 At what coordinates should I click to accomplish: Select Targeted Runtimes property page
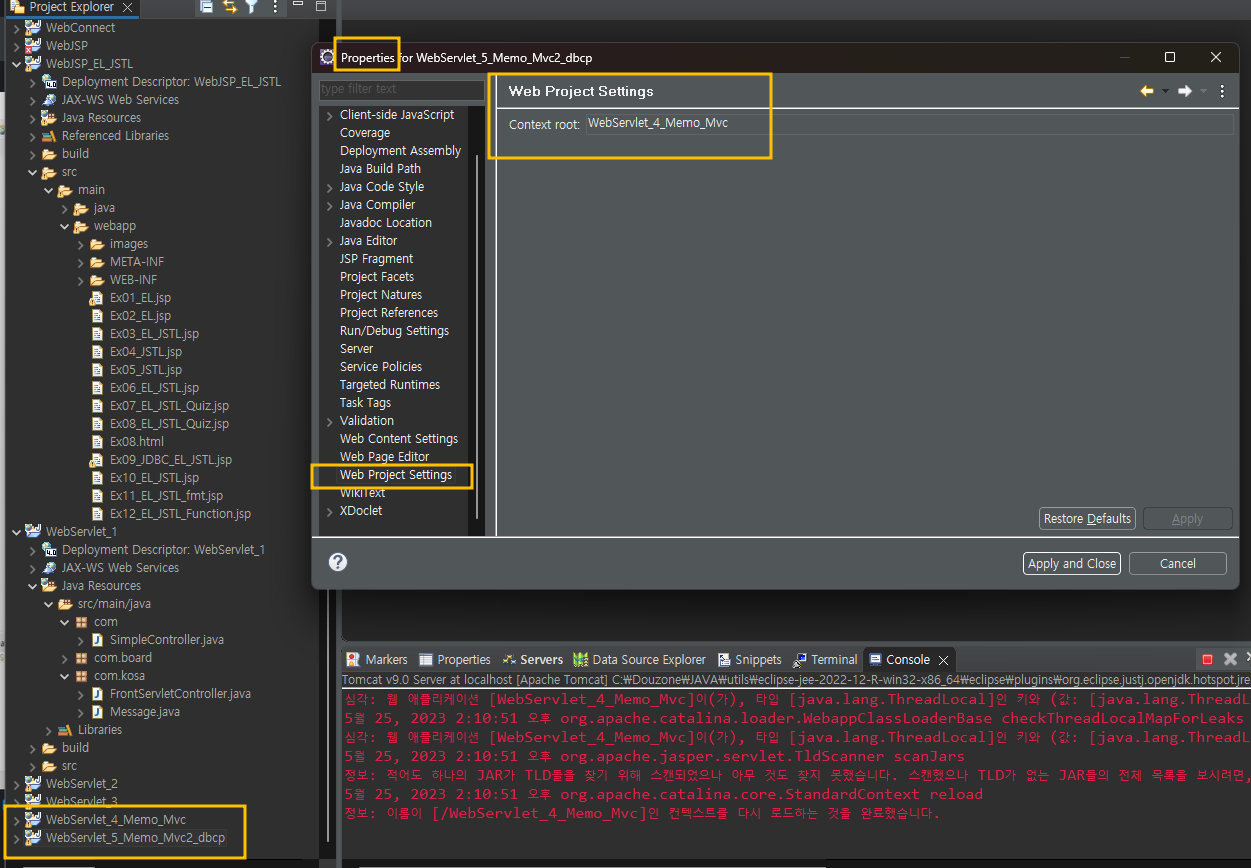390,385
